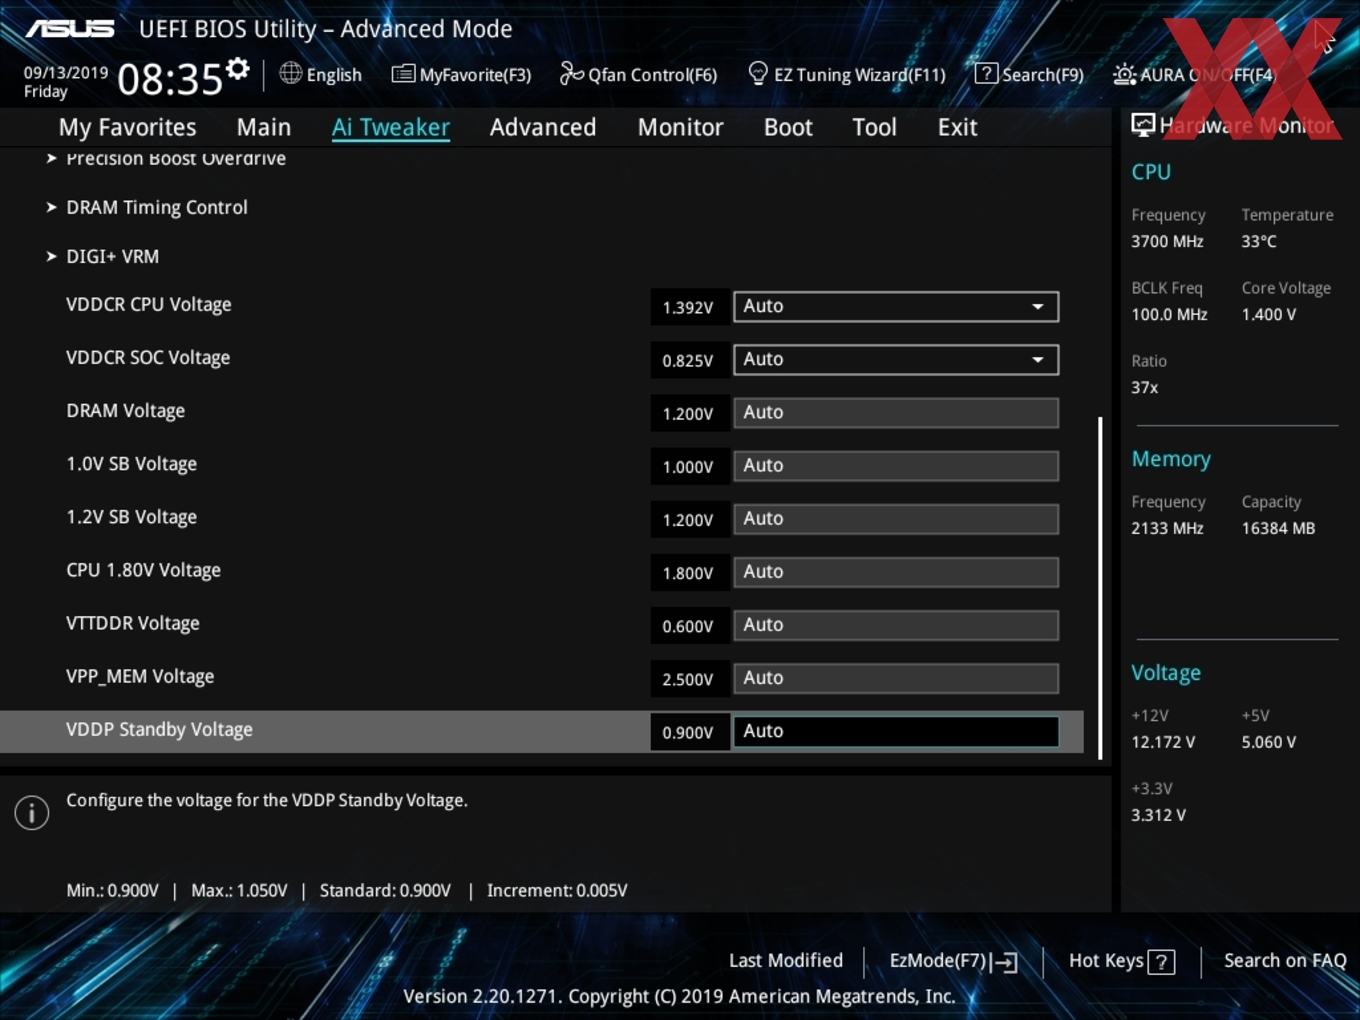Click the 2133 MHz memory frequency
Image resolution: width=1360 pixels, height=1020 pixels.
[x=1167, y=528]
